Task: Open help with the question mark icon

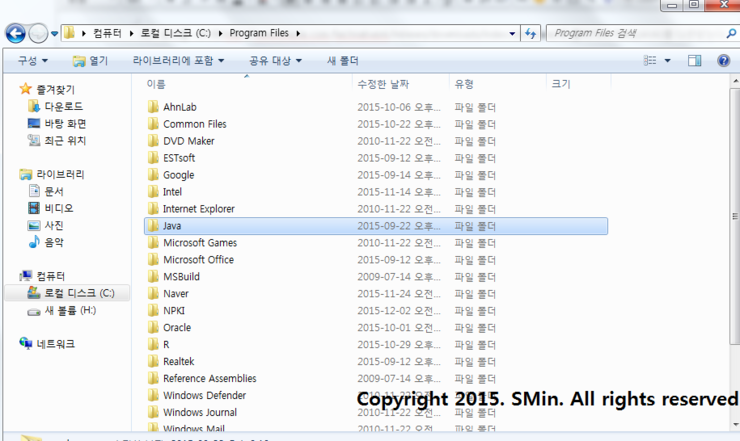Action: point(723,60)
